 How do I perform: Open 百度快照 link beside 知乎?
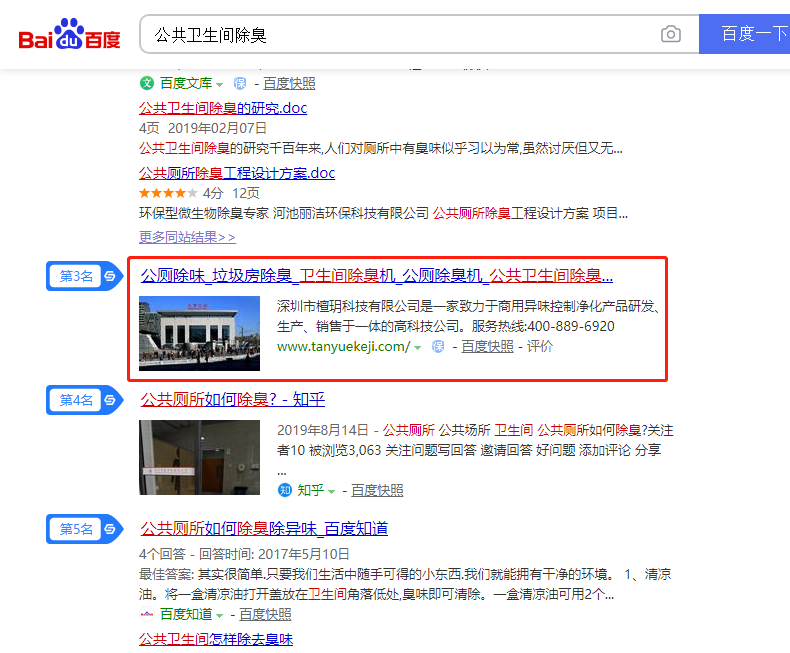coord(377,490)
